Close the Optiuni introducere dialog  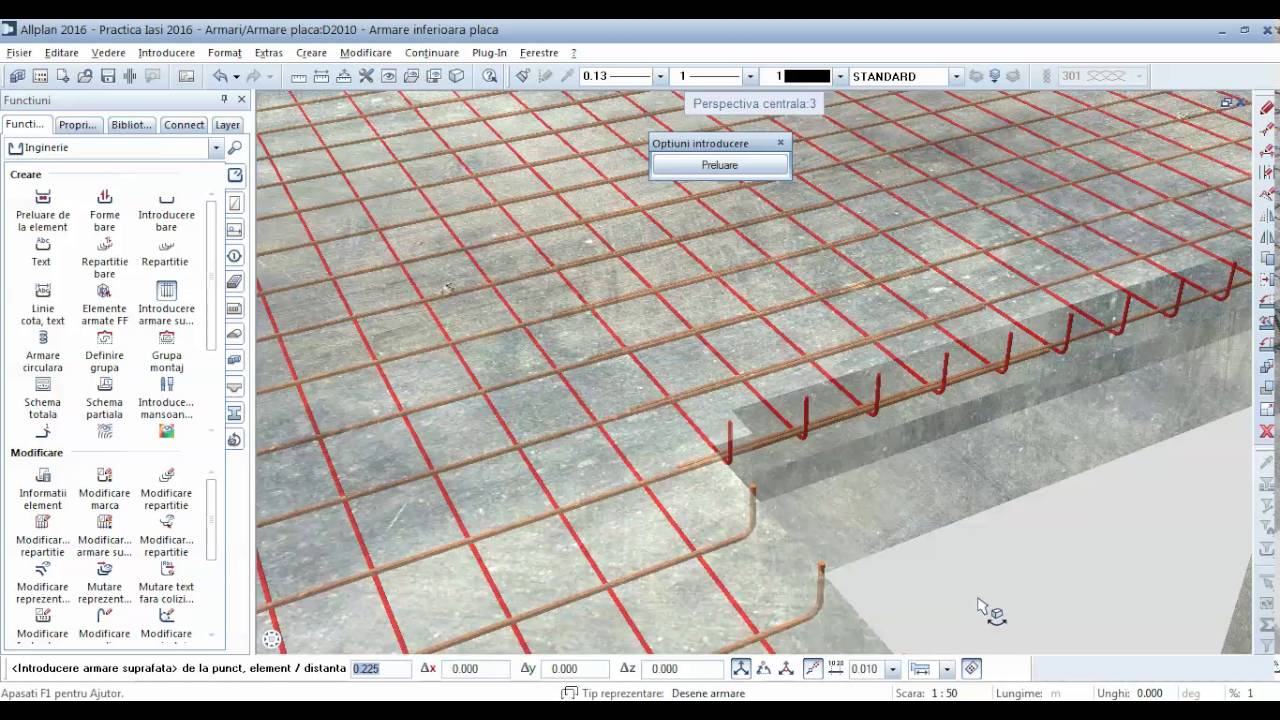click(781, 143)
